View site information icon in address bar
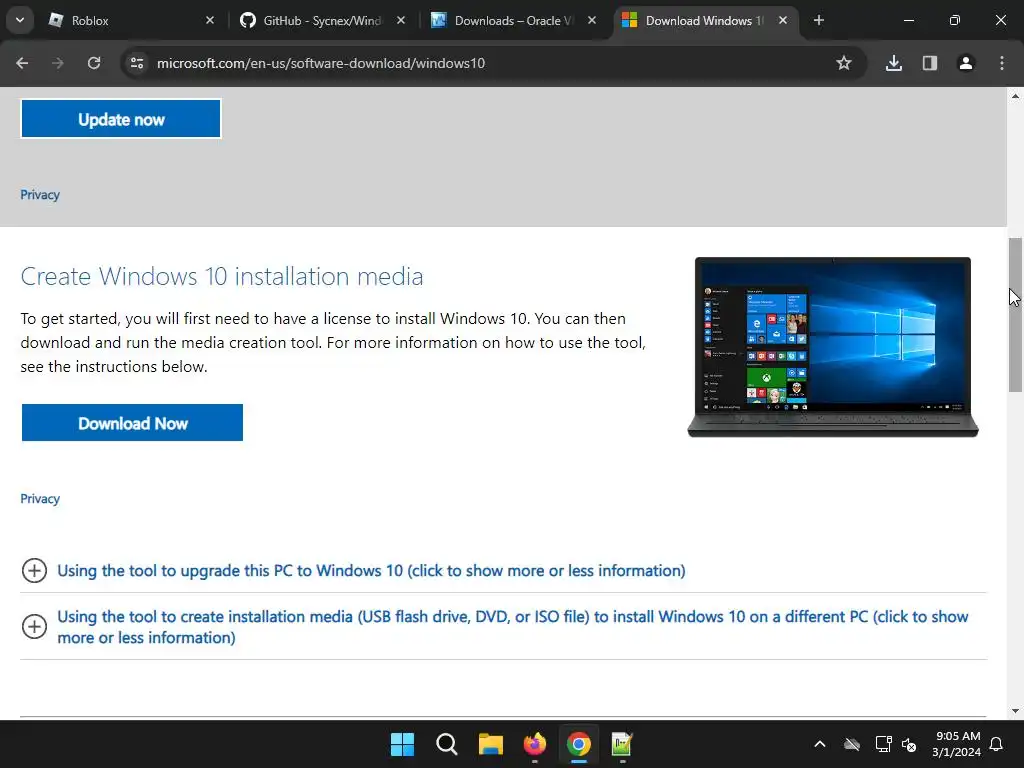The height and width of the screenshot is (768, 1024). tap(137, 63)
